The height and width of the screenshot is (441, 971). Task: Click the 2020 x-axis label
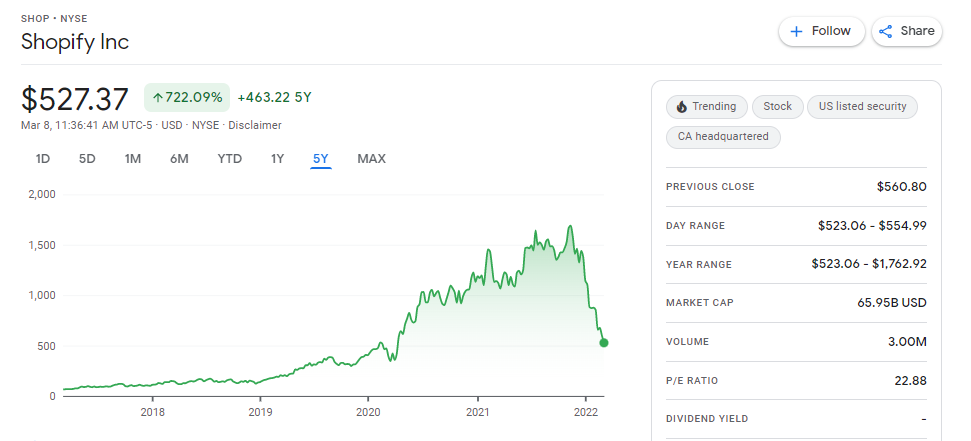tap(368, 411)
